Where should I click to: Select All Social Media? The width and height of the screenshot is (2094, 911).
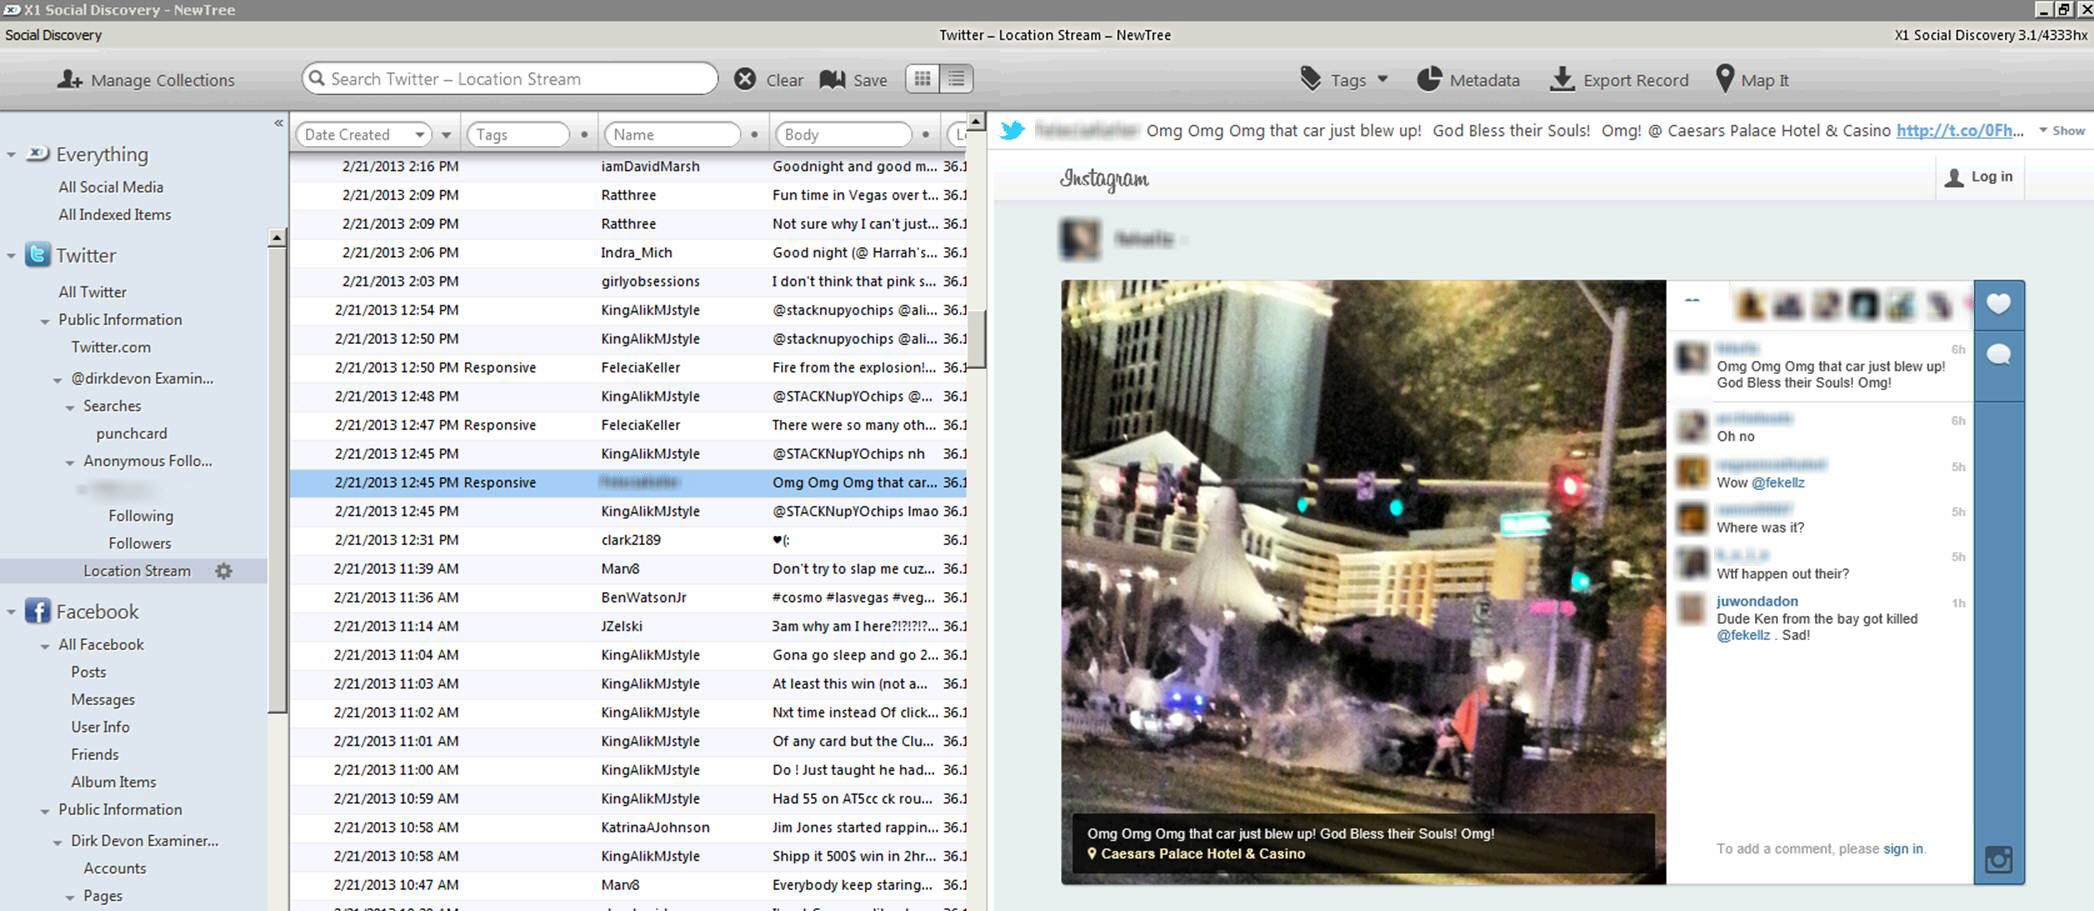click(111, 187)
